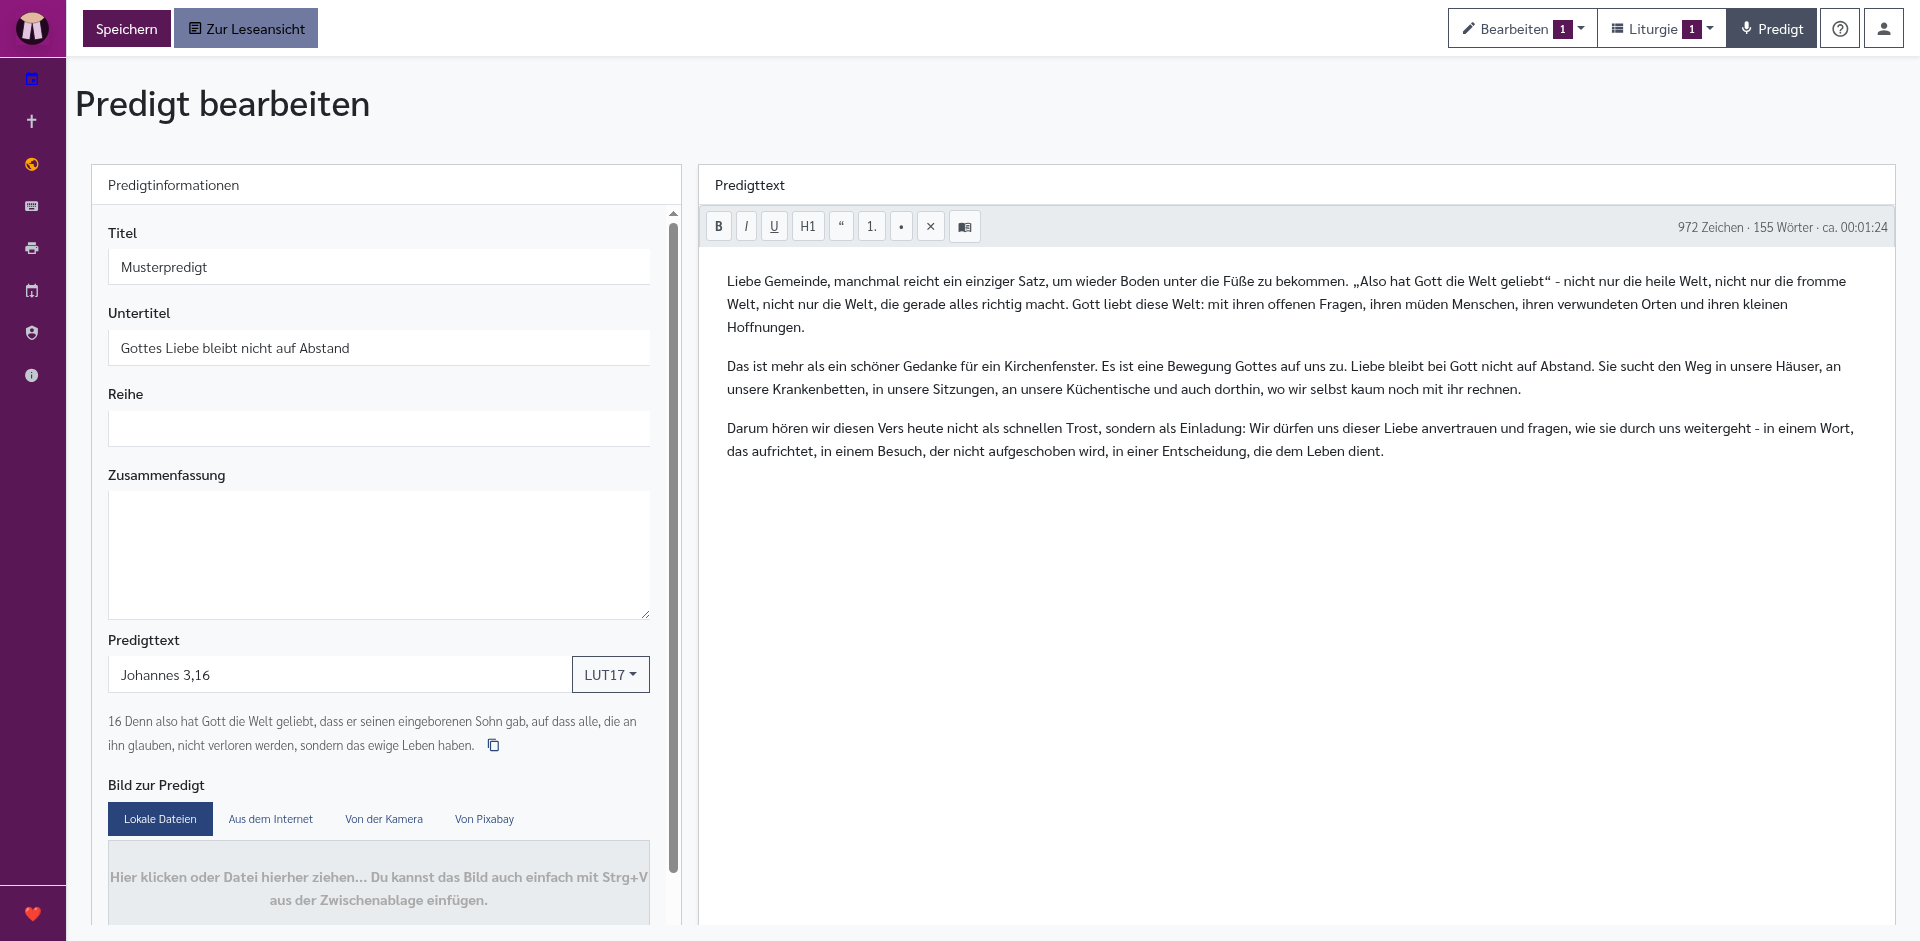Open the Bearbeiten dropdown menu
Viewport: 1920px width, 941px height.
[1522, 29]
